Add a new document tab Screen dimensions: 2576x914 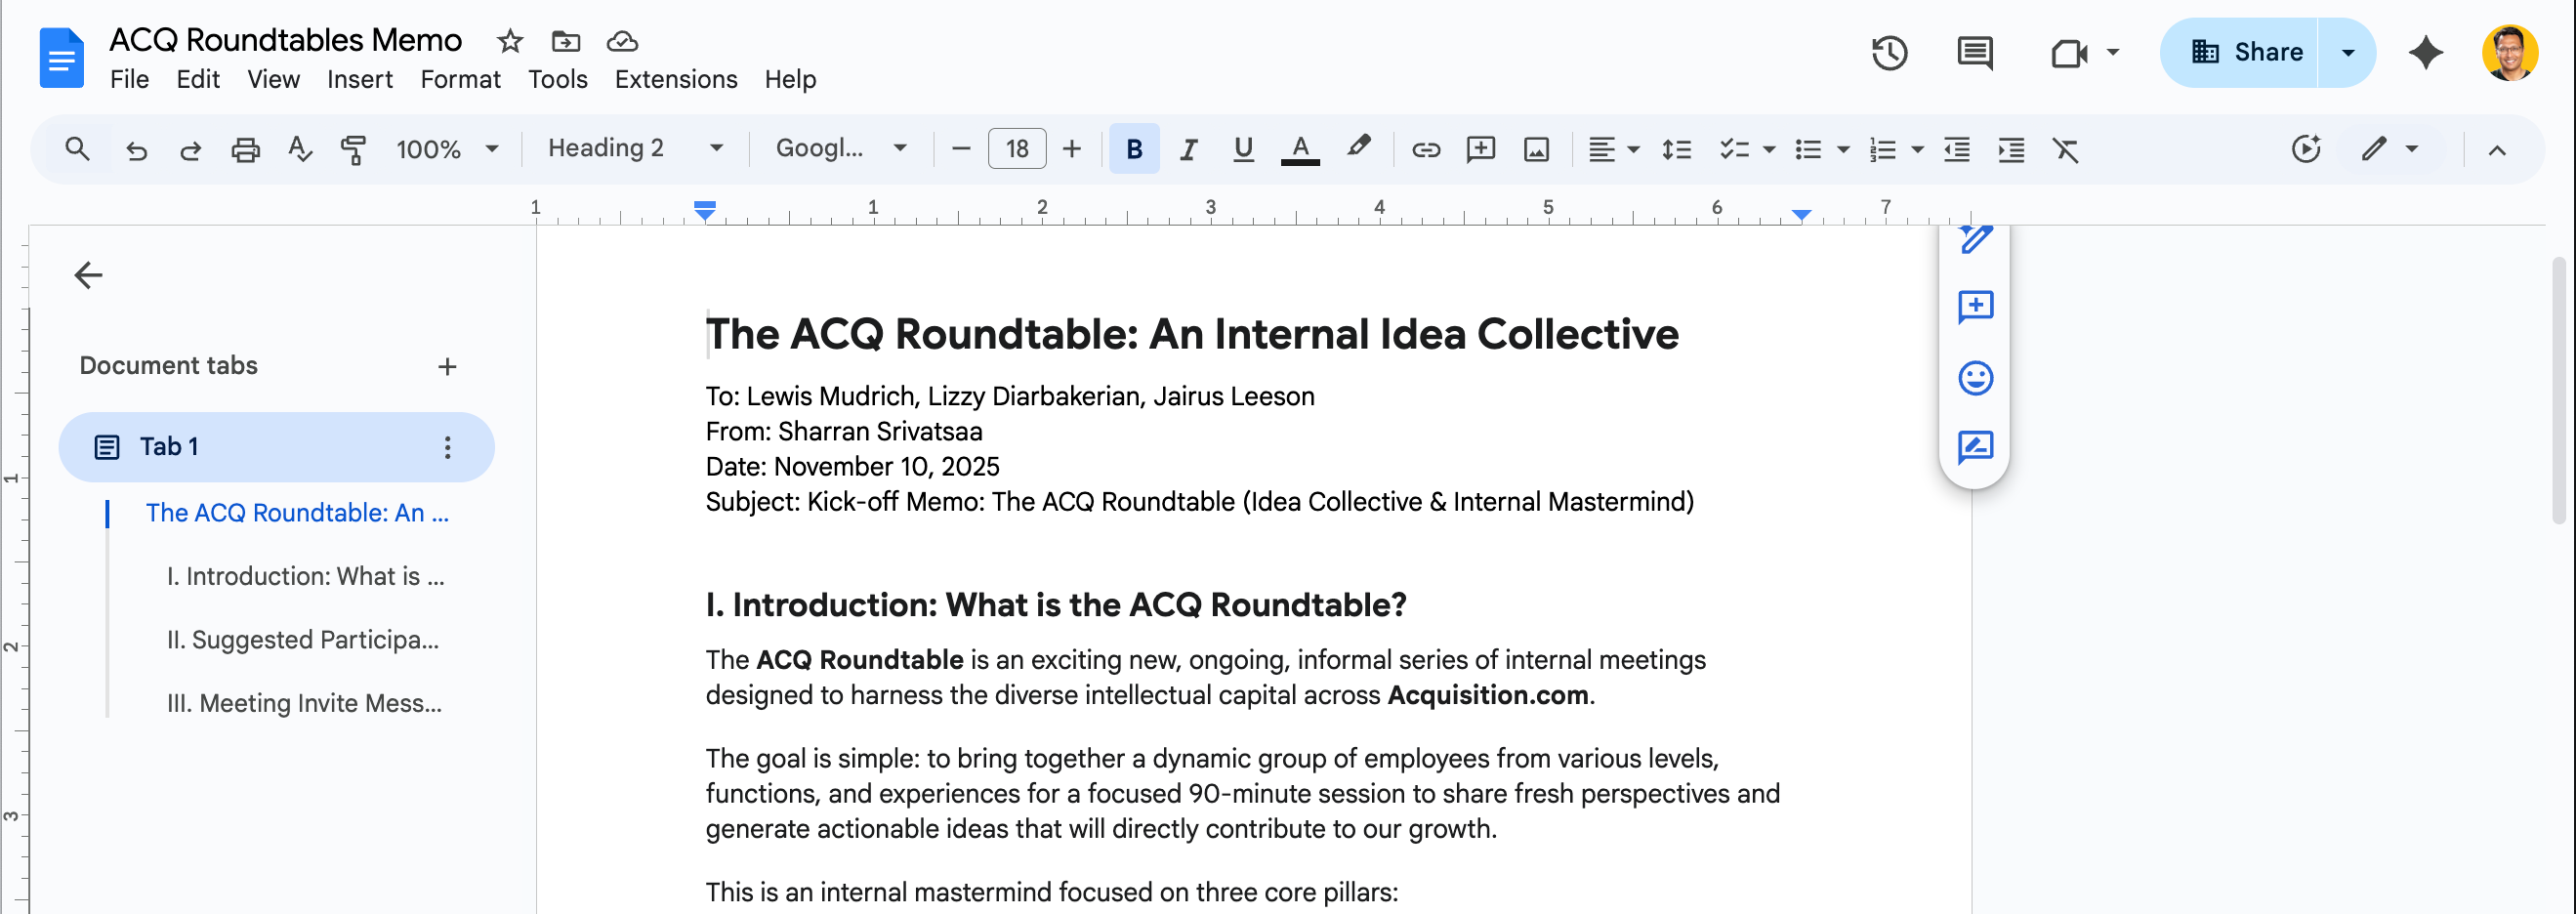(x=447, y=367)
